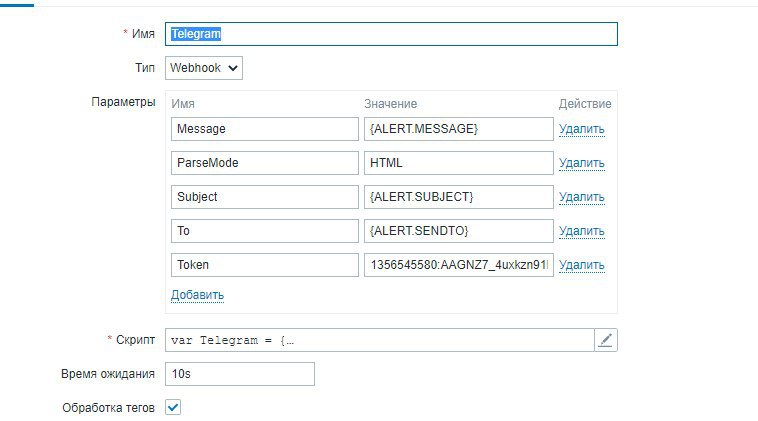Click the Тип label
Viewport: 758px width, 421px height.
tap(145, 68)
